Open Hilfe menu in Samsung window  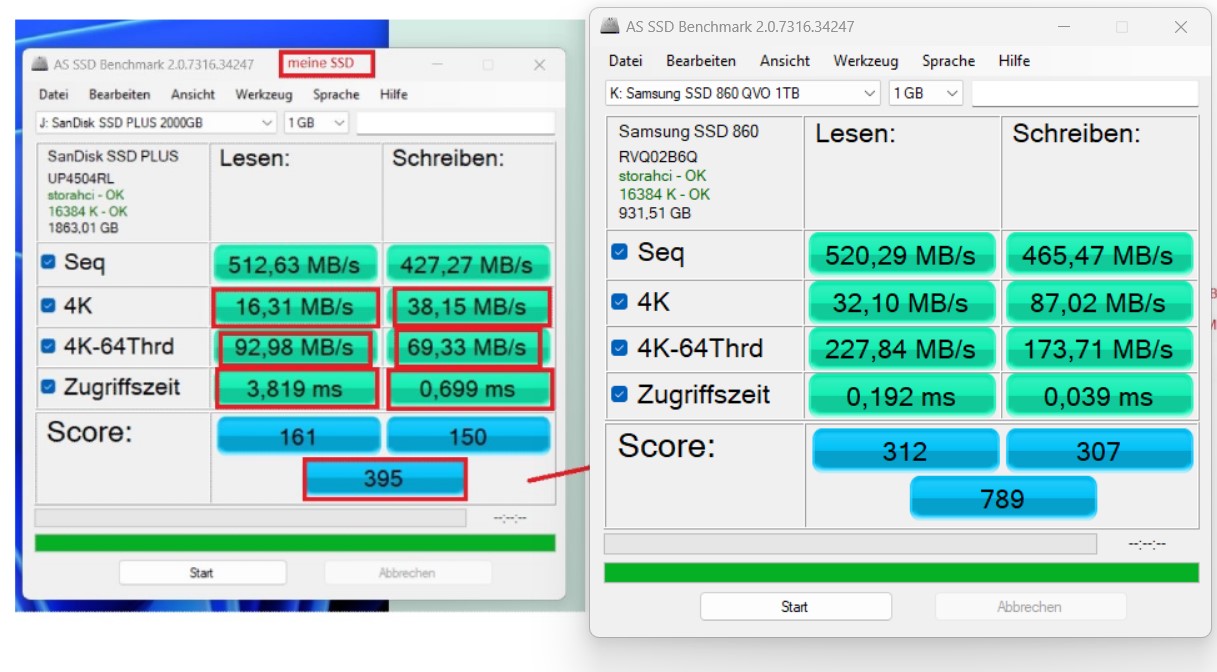coord(1014,60)
